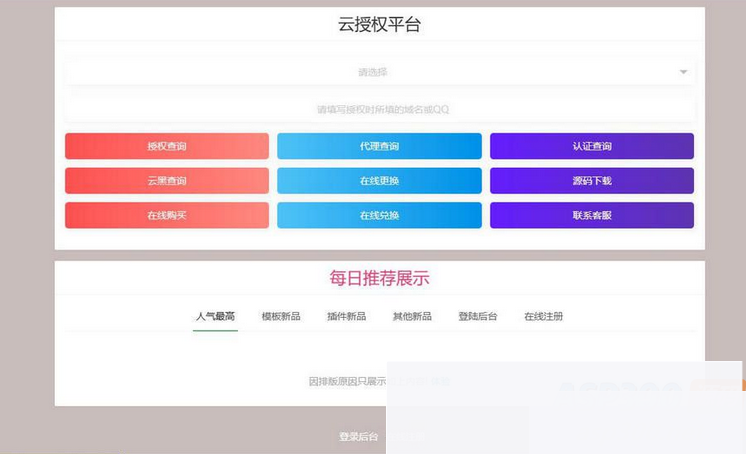The image size is (746, 454).
Task: Click the 每日推荐展示 section heading
Action: point(379,278)
